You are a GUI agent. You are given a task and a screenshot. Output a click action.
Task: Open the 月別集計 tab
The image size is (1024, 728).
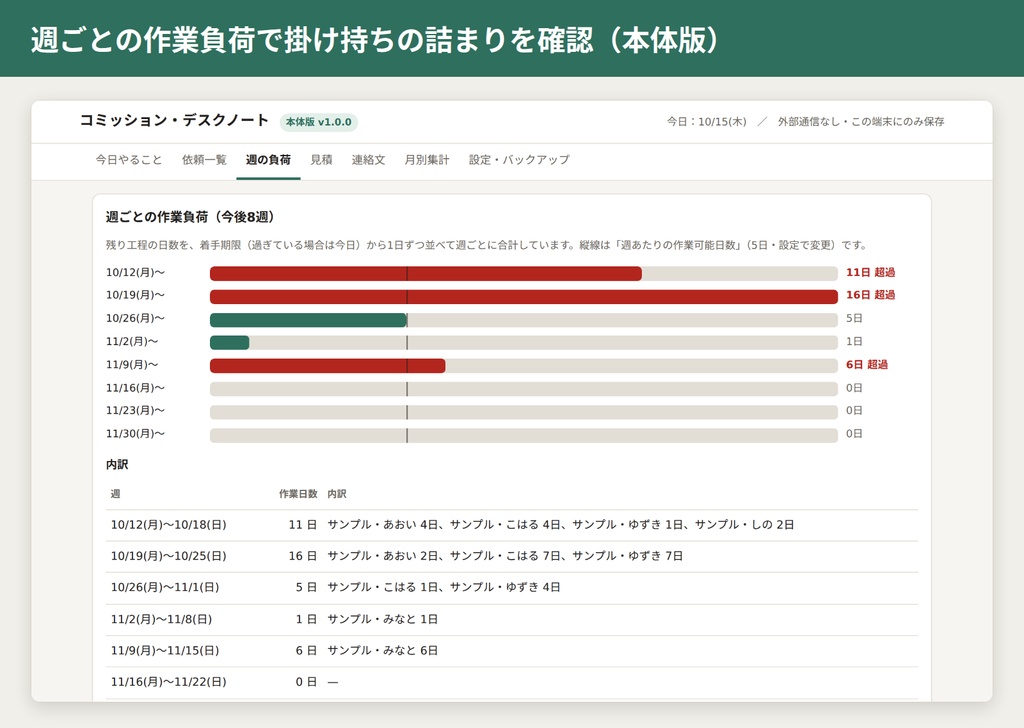(426, 160)
